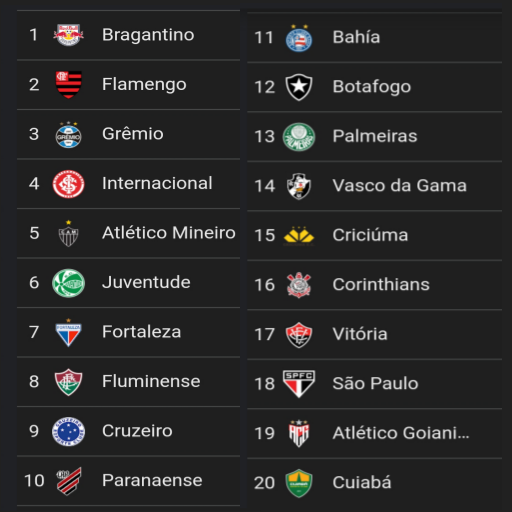Select the Grêmio club badge

point(68,134)
